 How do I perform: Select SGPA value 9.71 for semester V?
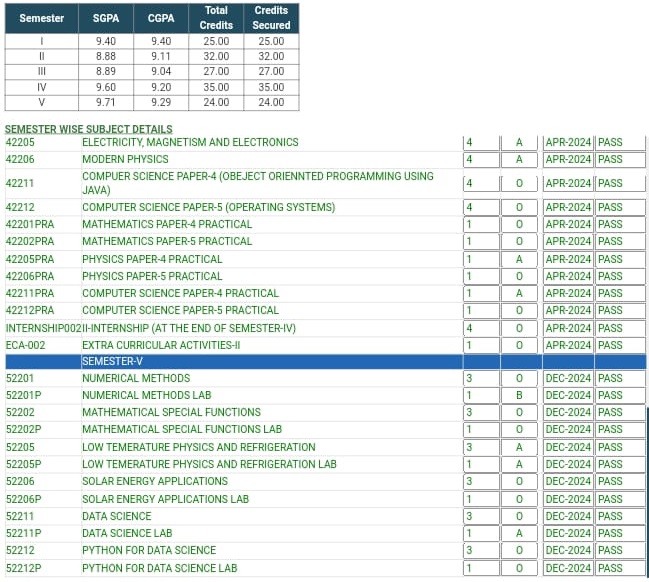[106, 102]
